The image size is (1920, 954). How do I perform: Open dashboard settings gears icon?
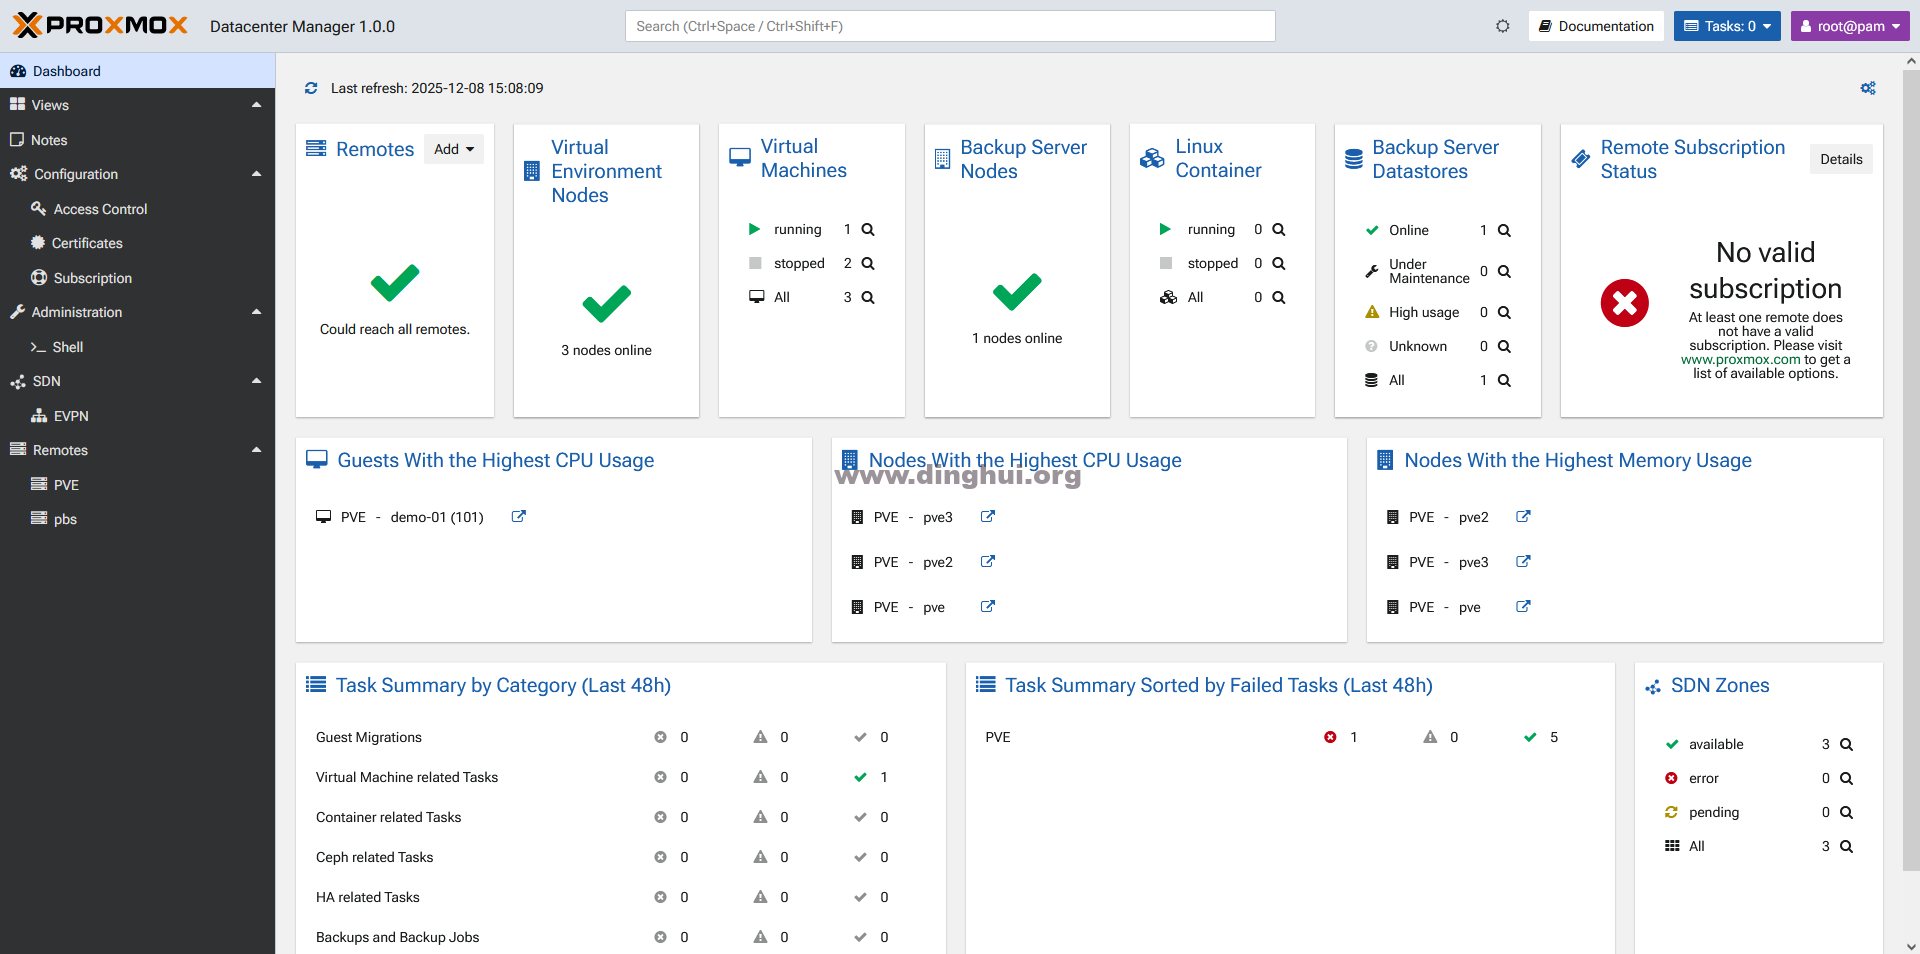(1867, 88)
